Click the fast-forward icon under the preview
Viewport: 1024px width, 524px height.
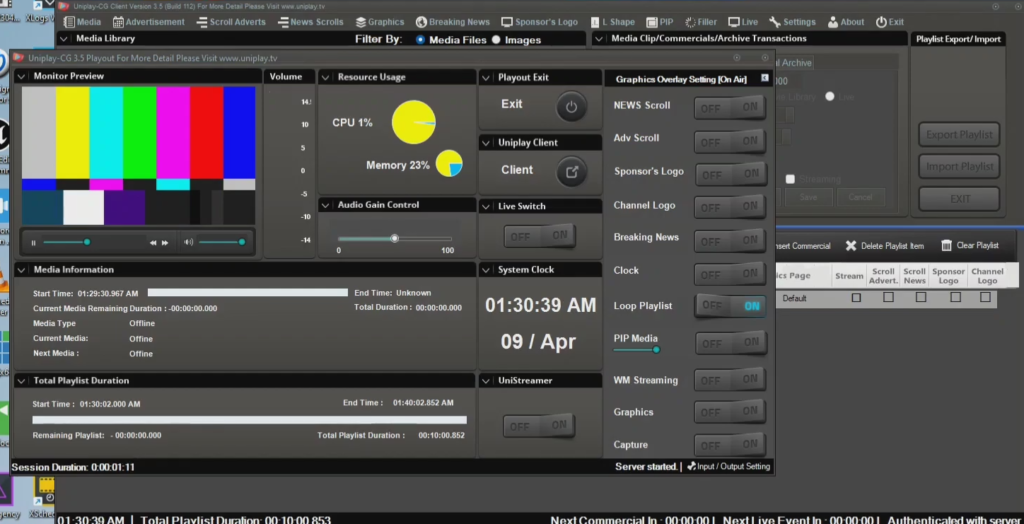[x=164, y=242]
